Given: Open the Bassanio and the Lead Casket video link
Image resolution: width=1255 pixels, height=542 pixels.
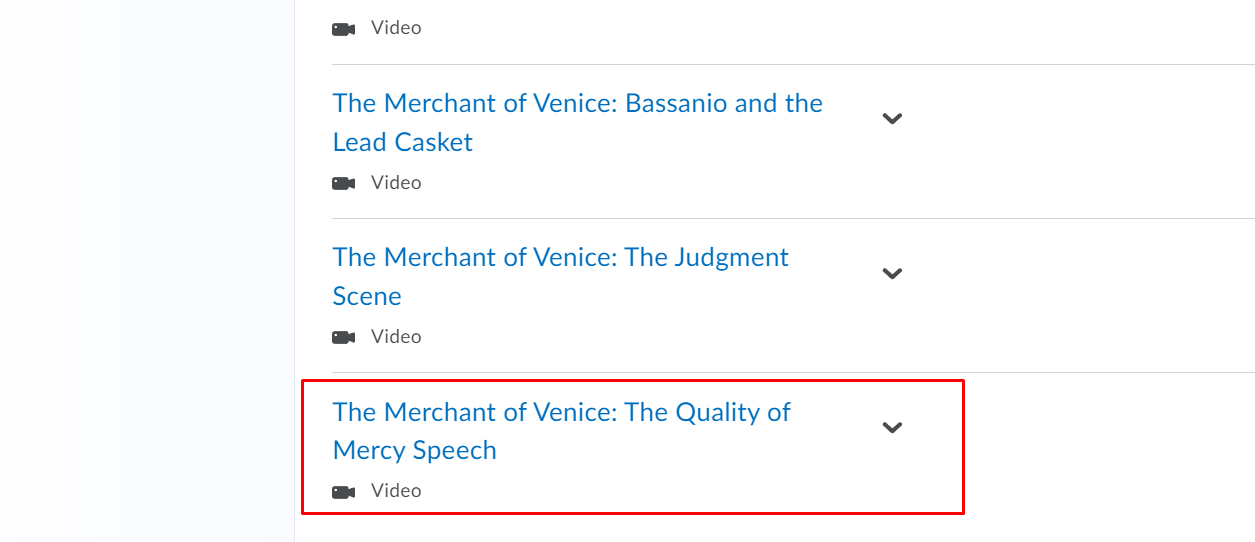Looking at the screenshot, I should click(578, 122).
